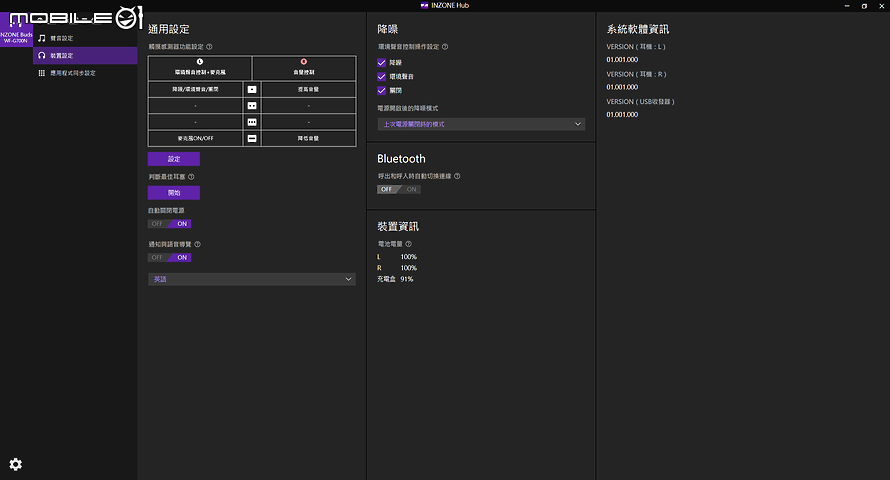The image size is (890, 480).
Task: Open the 英語 language dropdown
Action: [252, 279]
